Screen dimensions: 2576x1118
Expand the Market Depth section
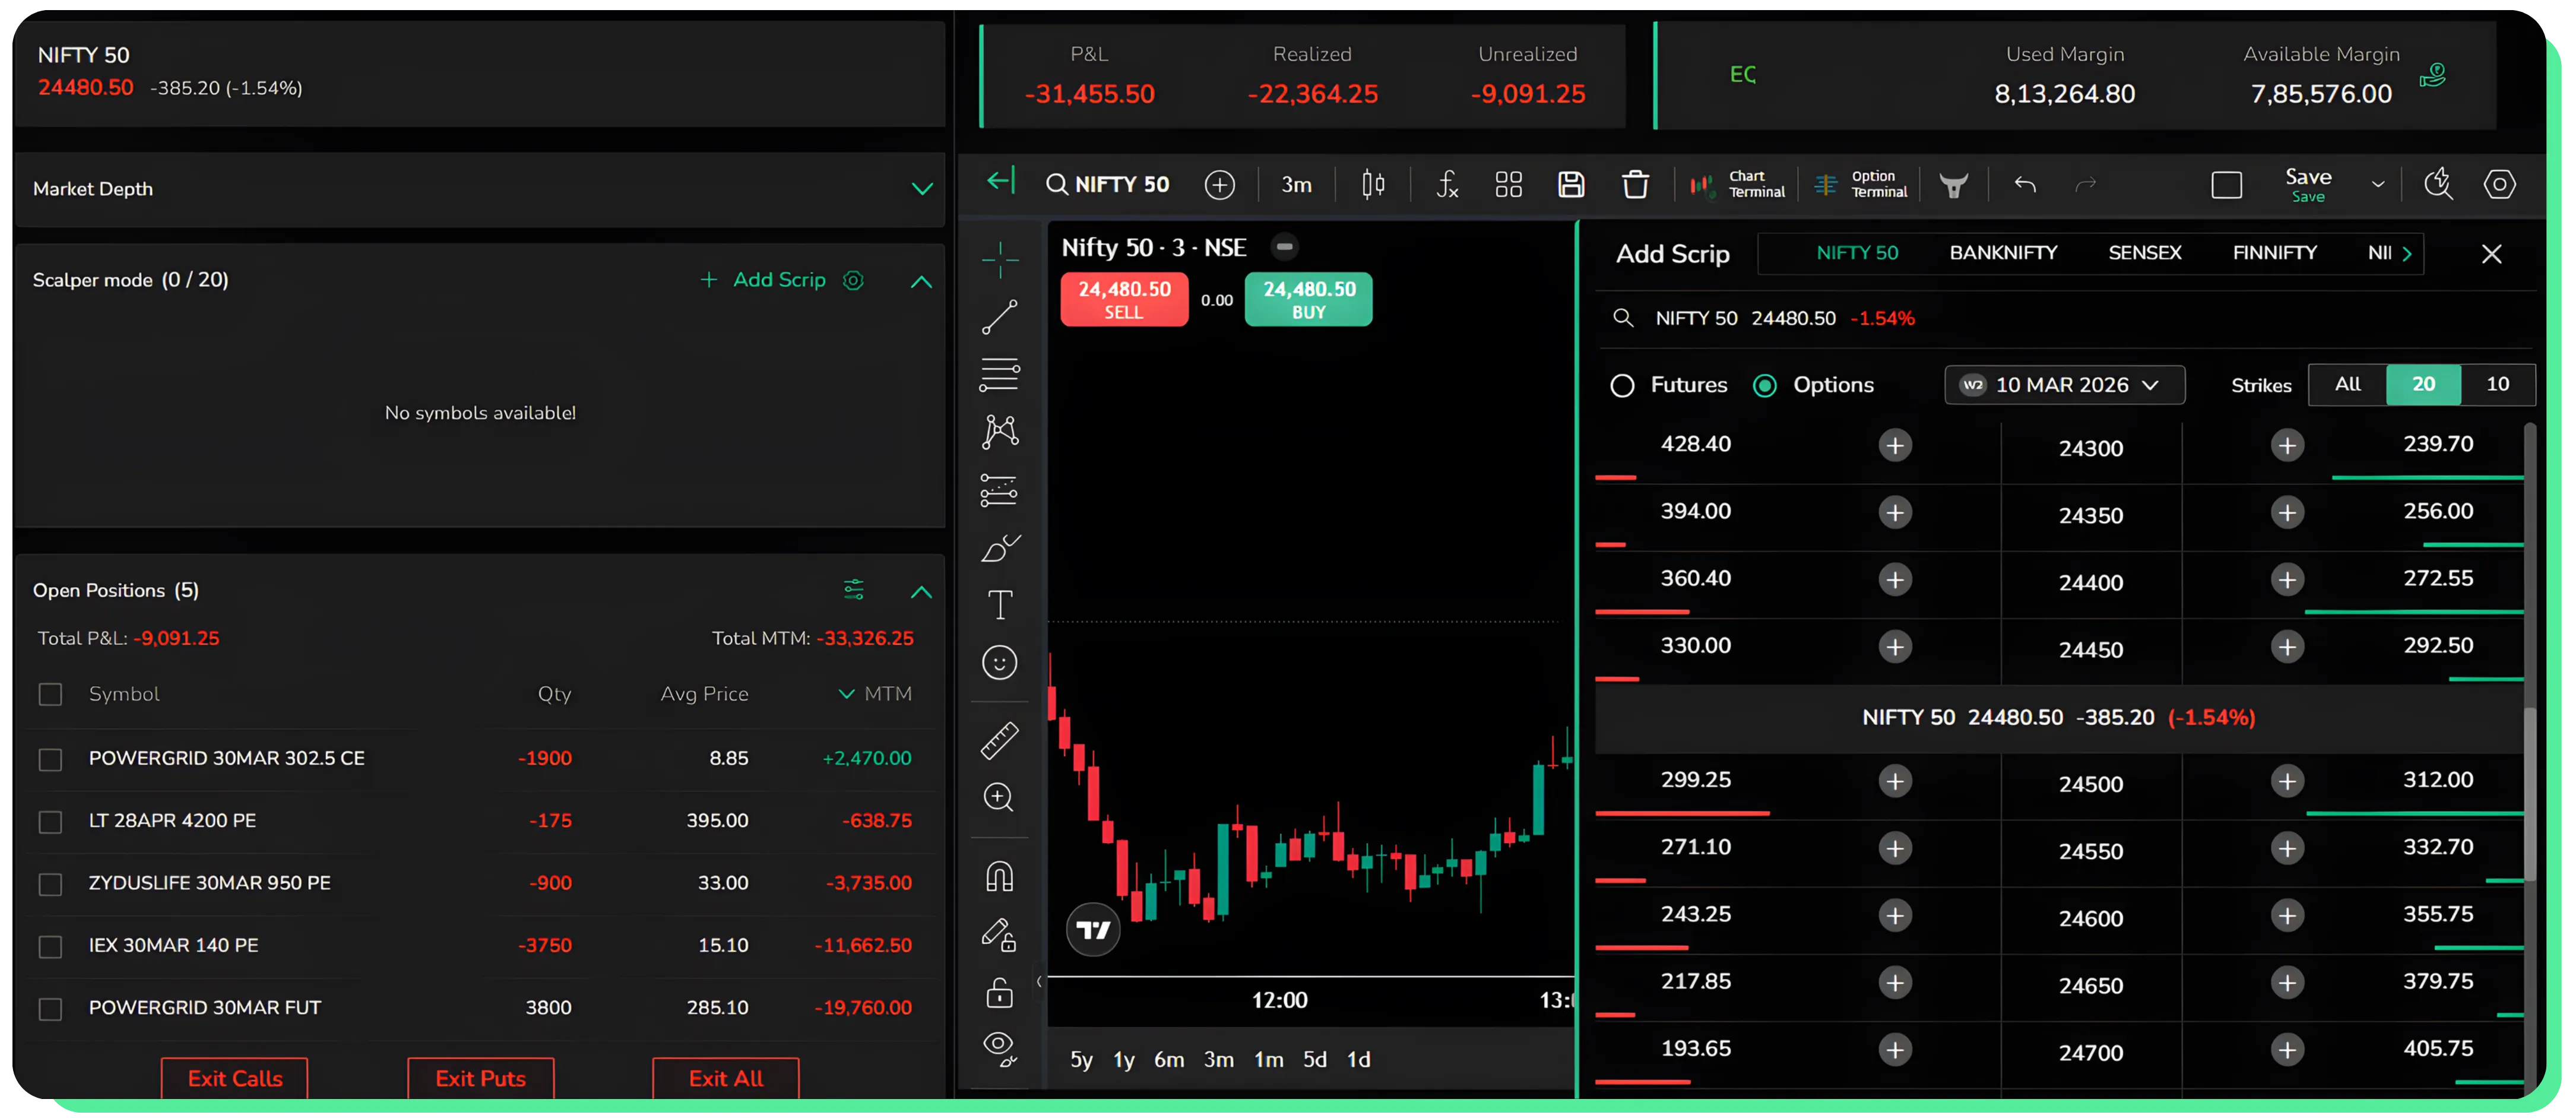[922, 188]
